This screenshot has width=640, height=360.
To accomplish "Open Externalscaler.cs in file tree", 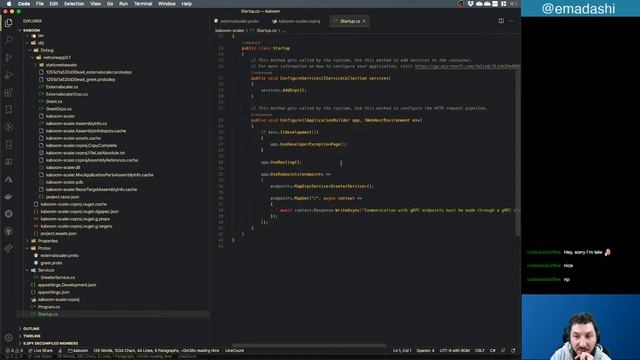I will (x=62, y=87).
